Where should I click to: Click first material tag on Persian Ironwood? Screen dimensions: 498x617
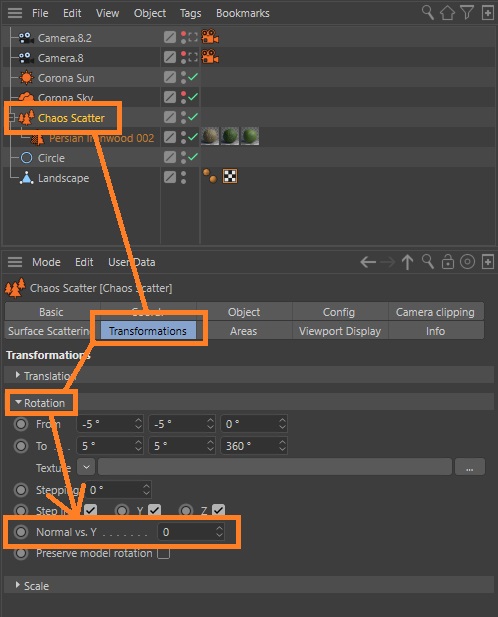click(x=210, y=137)
